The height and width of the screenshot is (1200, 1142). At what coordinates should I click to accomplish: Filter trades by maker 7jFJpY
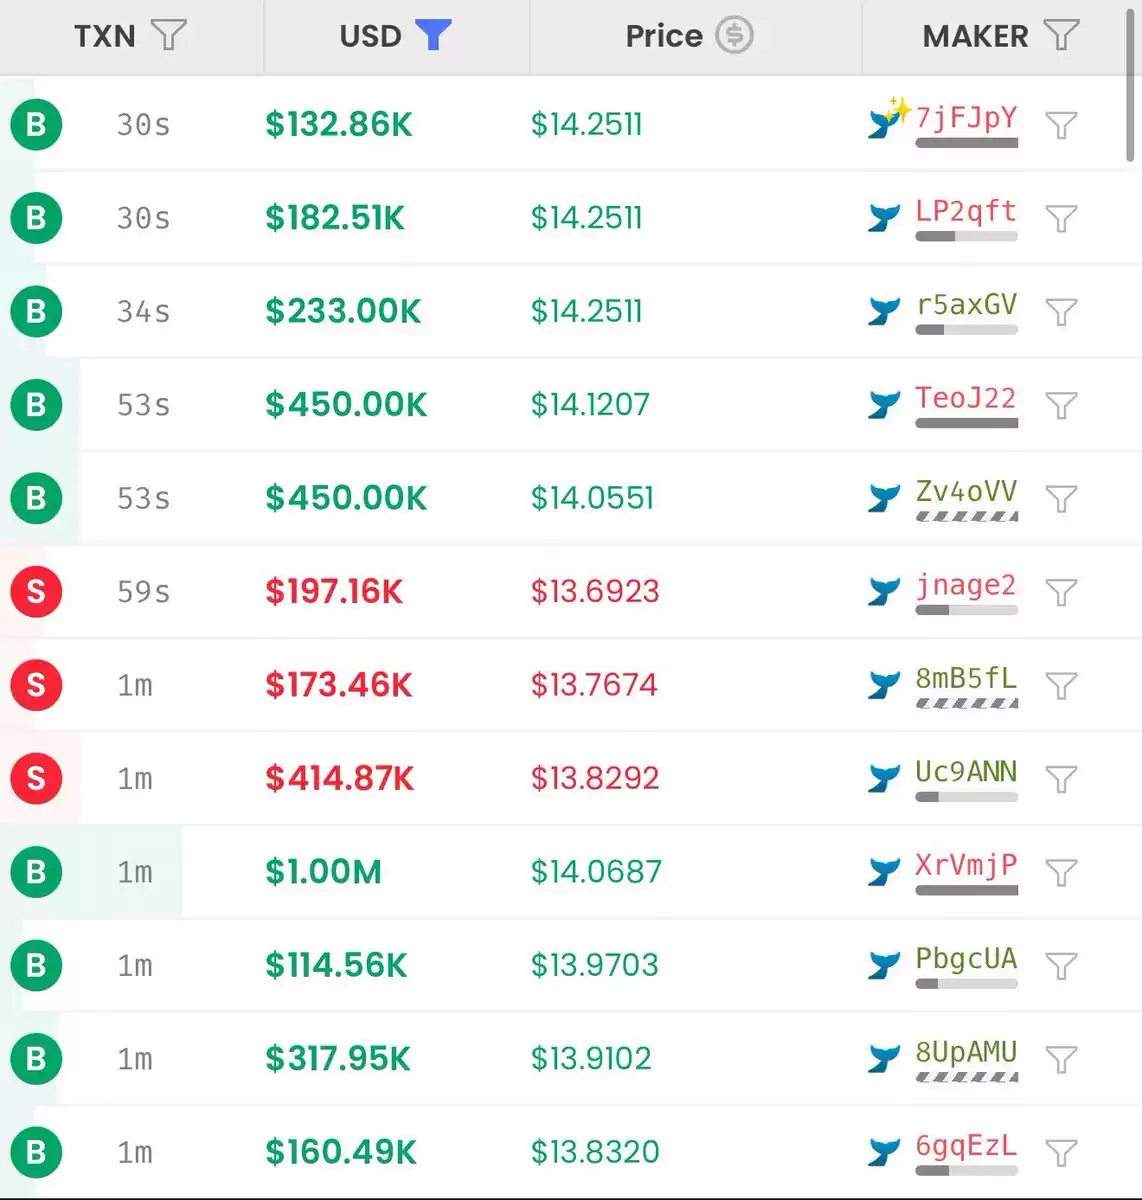click(1061, 125)
